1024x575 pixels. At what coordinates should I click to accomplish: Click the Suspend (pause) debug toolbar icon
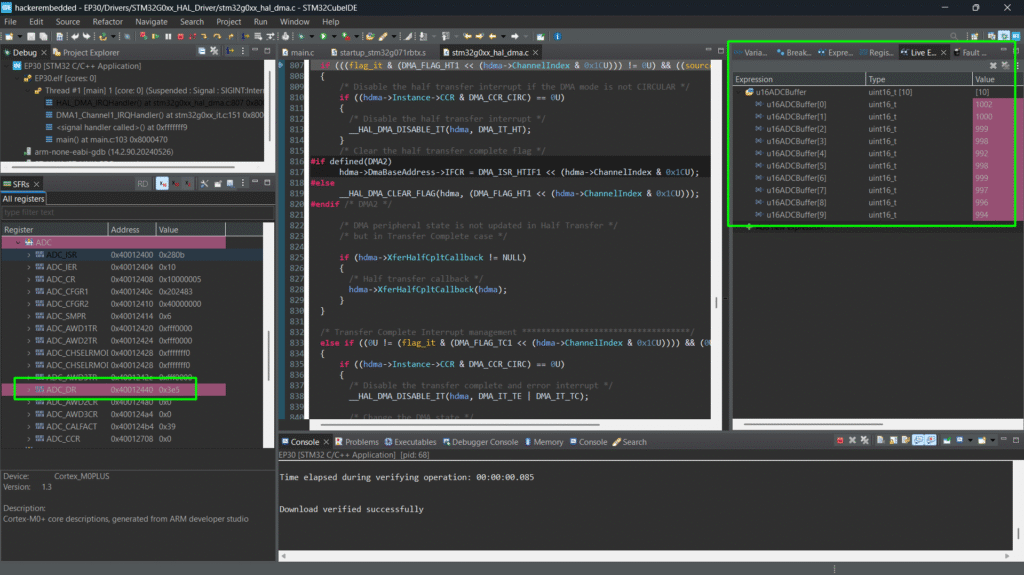click(x=170, y=36)
